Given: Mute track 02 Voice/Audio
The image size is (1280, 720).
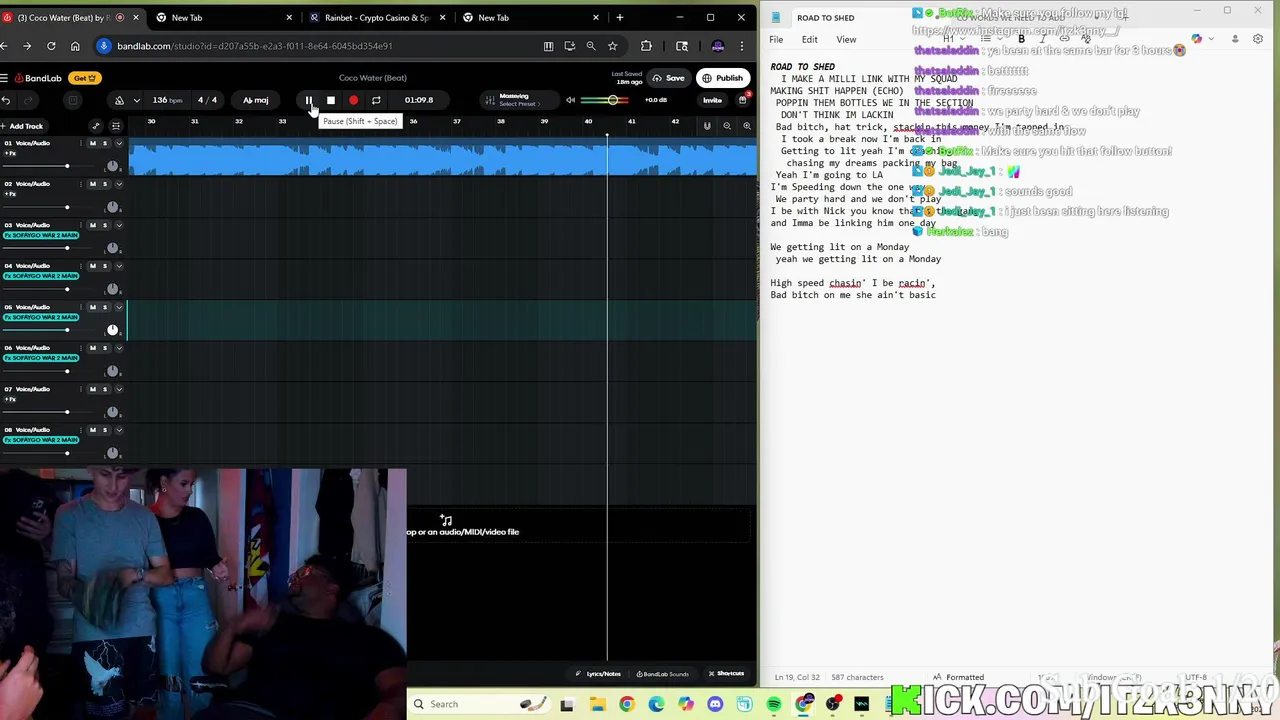Looking at the screenshot, I should (93, 184).
